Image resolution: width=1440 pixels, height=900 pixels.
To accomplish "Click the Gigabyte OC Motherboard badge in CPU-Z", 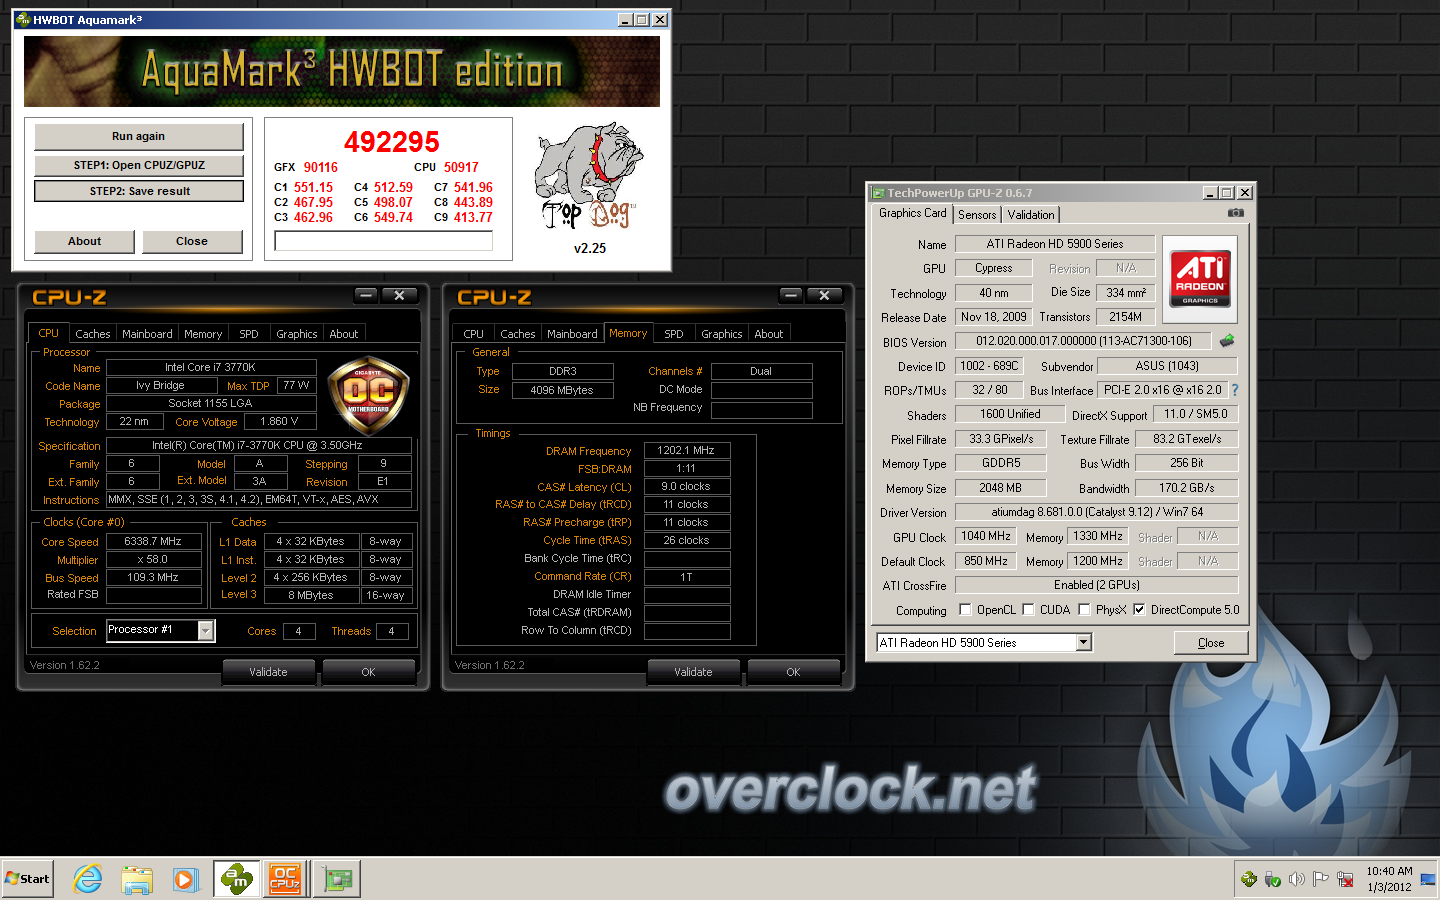I will [x=368, y=395].
